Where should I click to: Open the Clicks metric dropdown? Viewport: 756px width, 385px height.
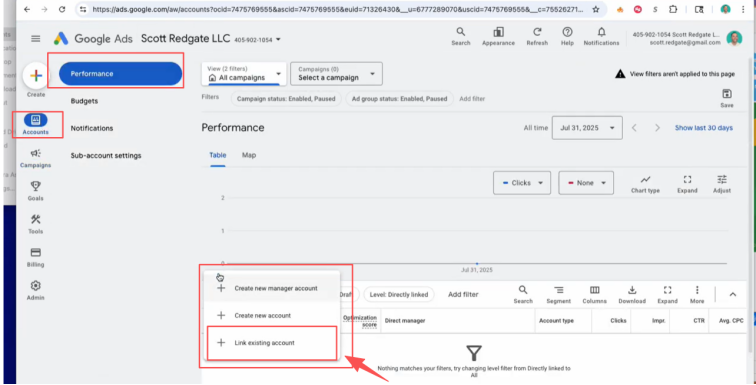coord(522,183)
